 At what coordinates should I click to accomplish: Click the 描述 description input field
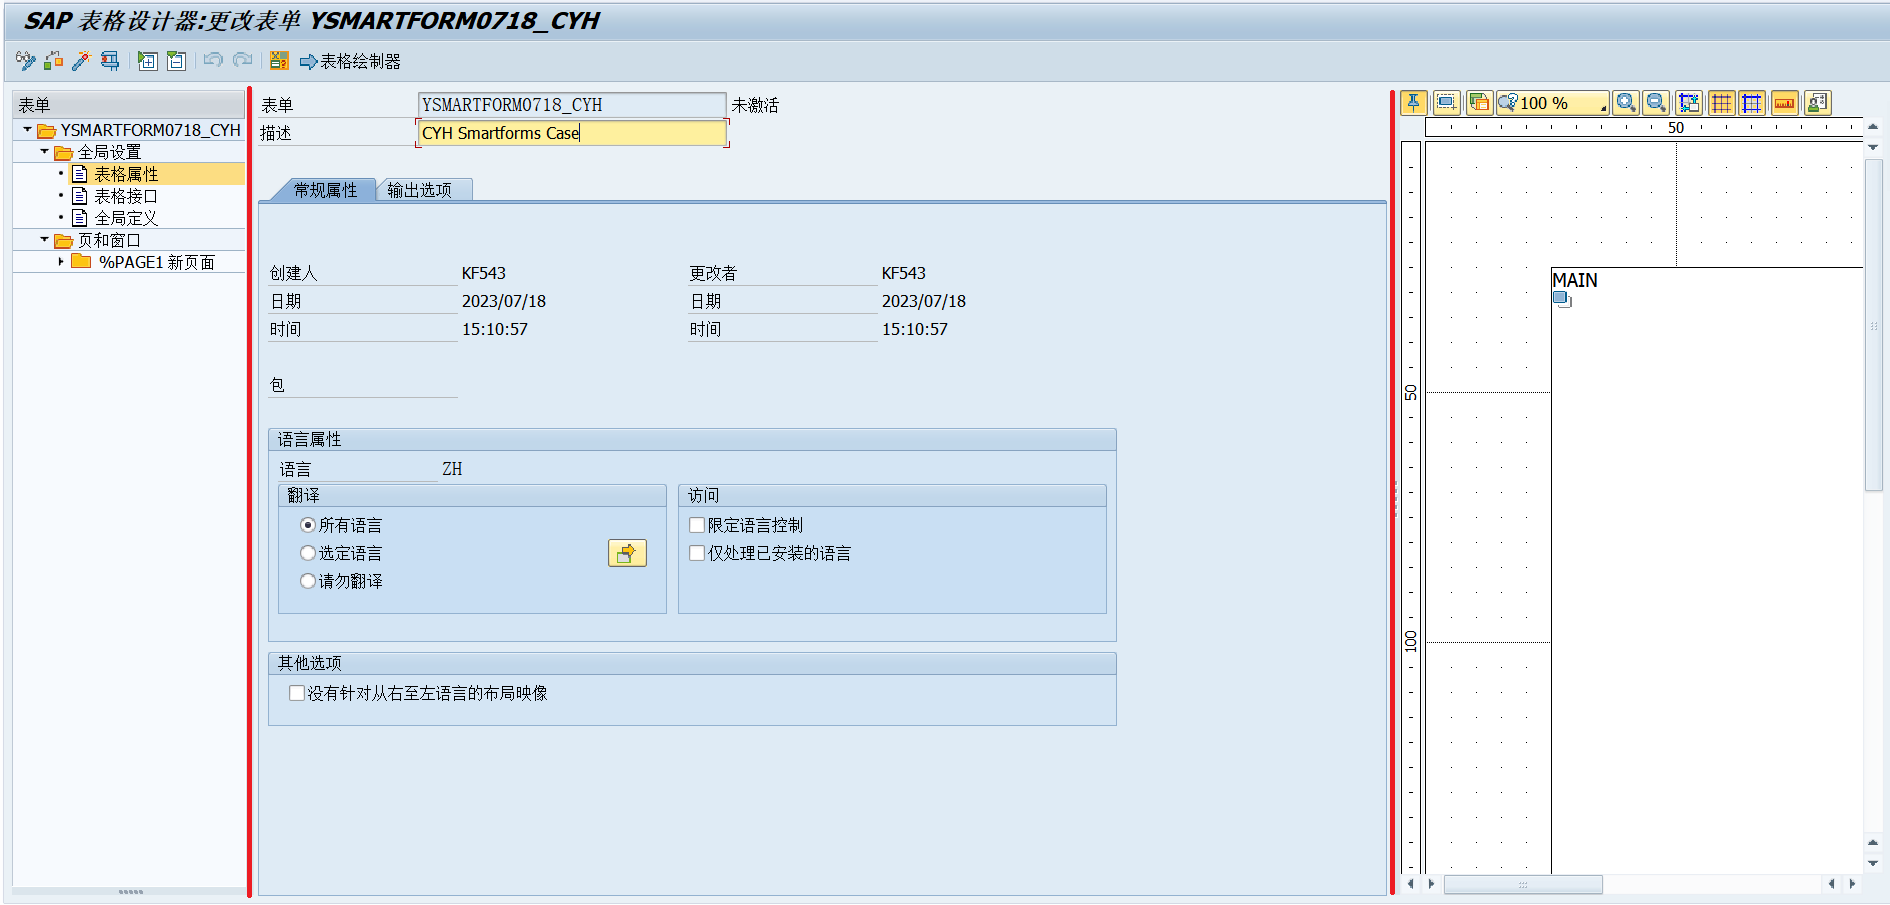click(x=571, y=133)
